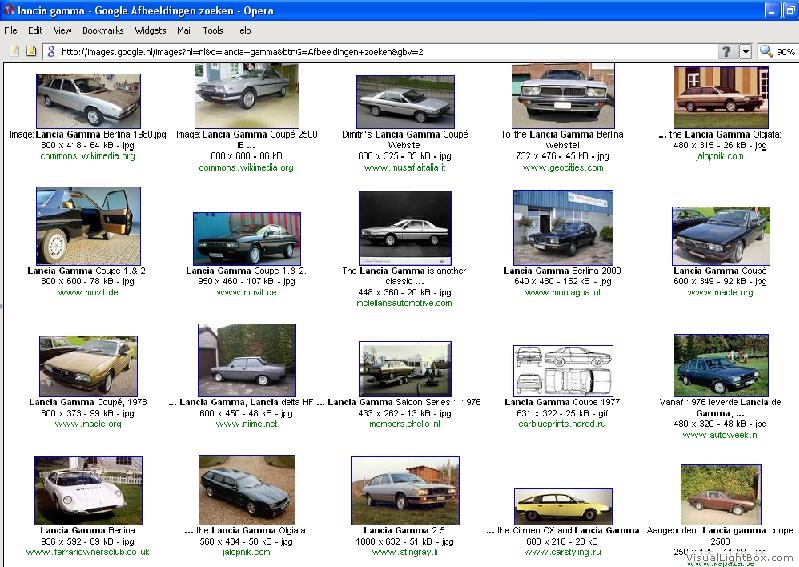
Task: Click the Opera logo in the title bar
Action: coord(9,10)
